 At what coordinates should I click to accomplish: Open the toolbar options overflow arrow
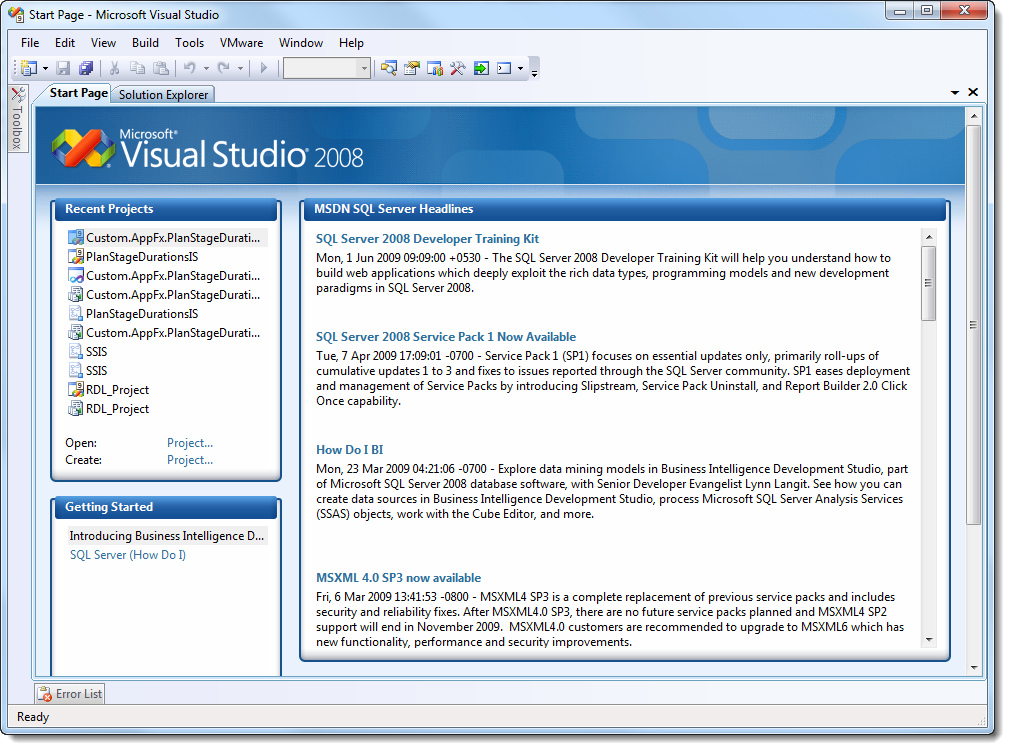(x=535, y=71)
